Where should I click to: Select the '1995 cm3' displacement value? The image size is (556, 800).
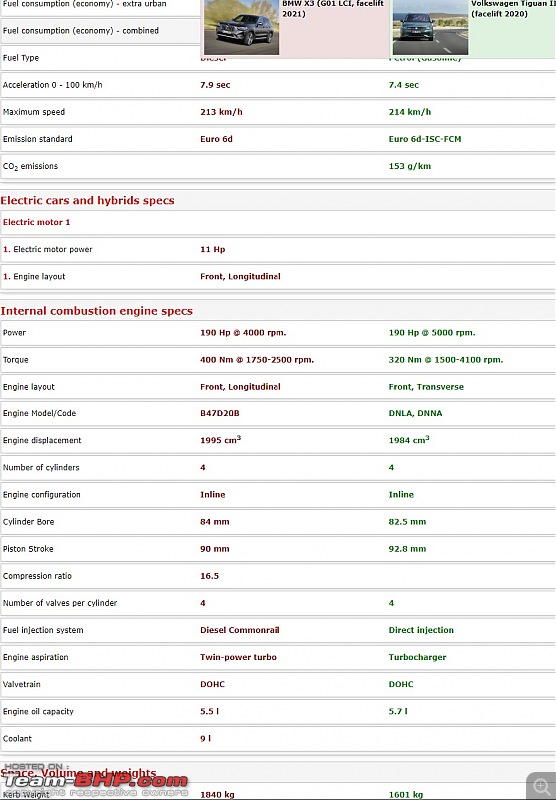[x=220, y=440]
